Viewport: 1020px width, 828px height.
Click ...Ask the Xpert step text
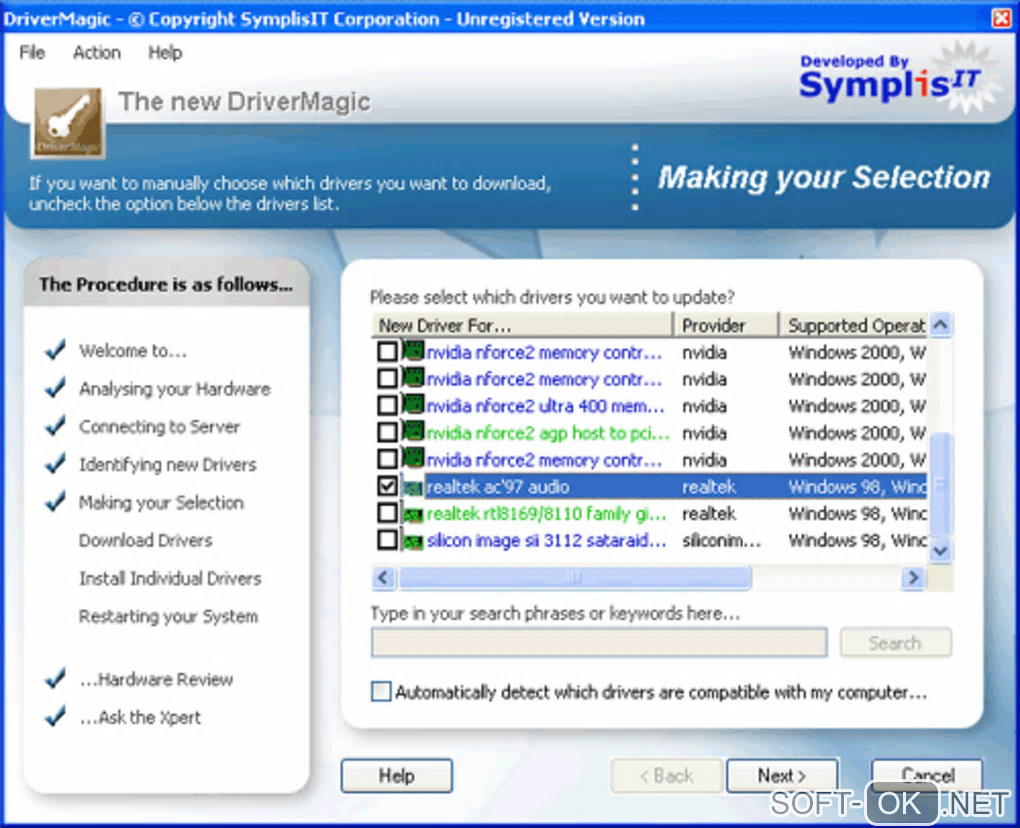(140, 717)
